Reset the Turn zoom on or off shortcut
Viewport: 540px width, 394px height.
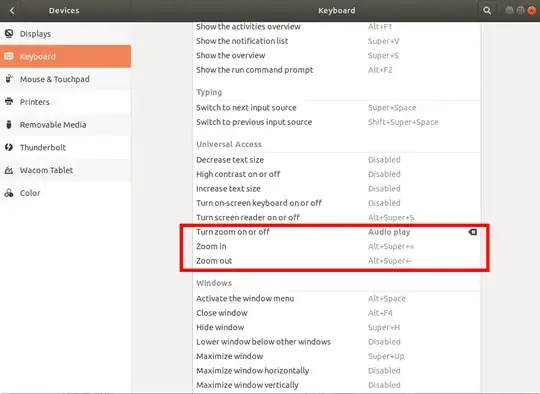click(472, 232)
